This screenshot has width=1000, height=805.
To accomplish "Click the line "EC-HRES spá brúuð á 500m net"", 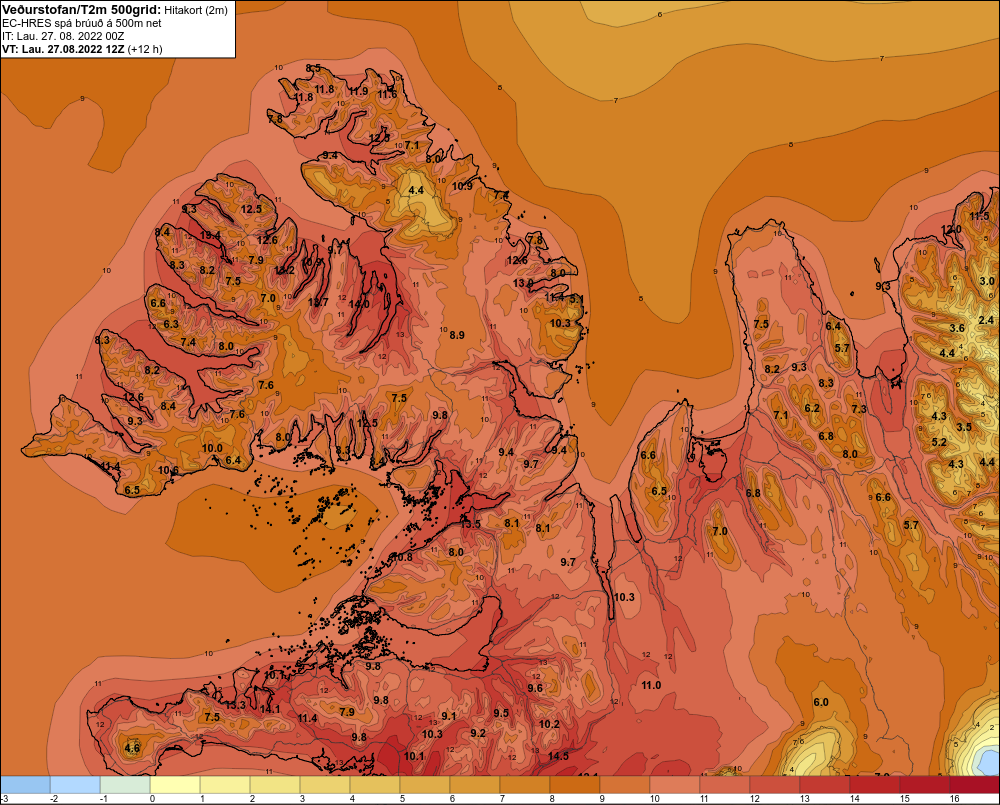I will (82, 23).
